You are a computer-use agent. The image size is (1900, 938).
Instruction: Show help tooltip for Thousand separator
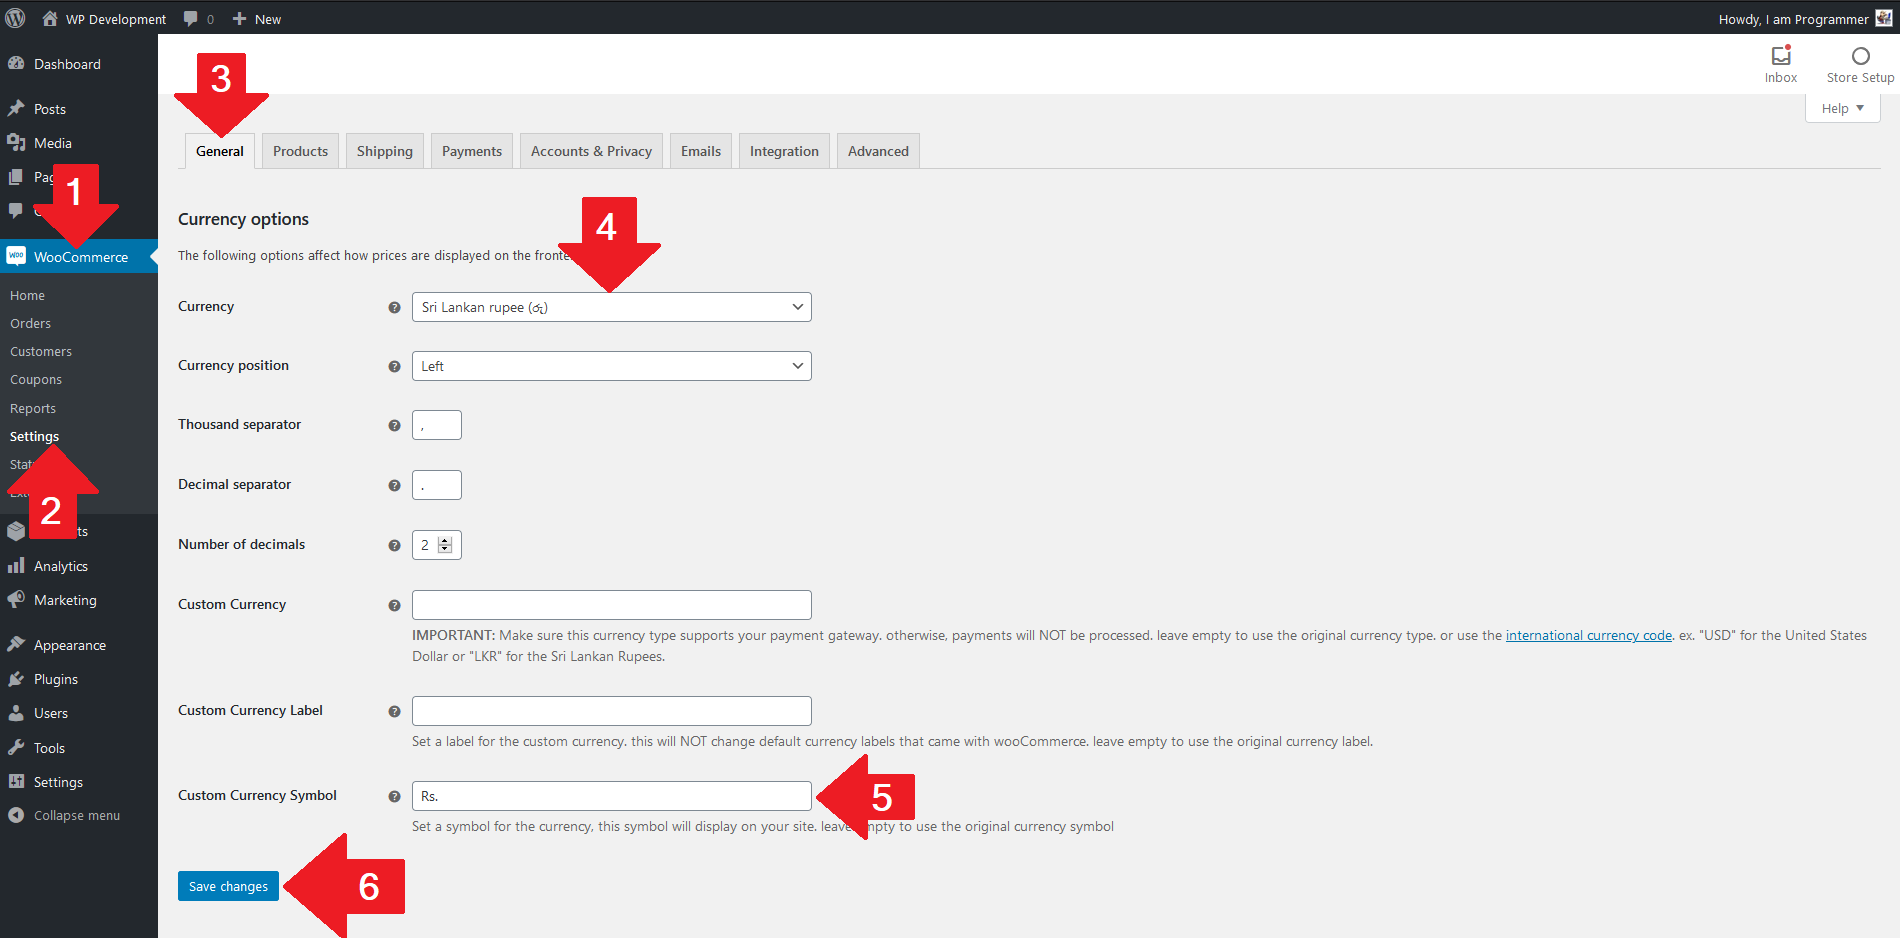[394, 425]
